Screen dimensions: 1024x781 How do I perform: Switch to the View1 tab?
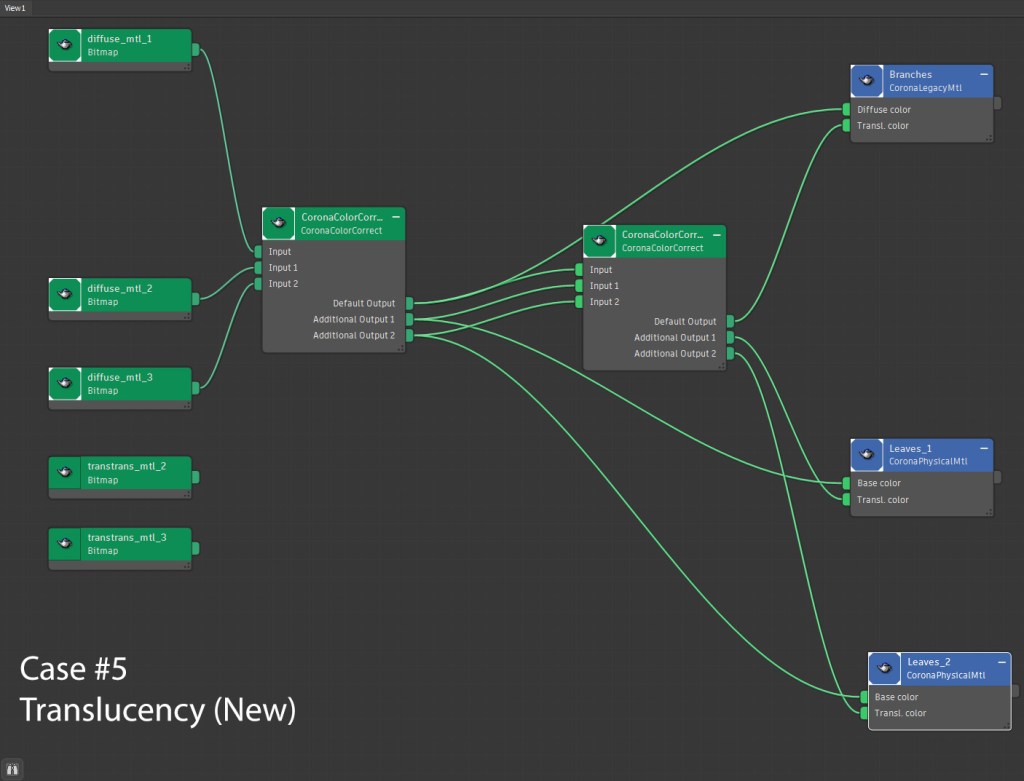click(x=15, y=7)
